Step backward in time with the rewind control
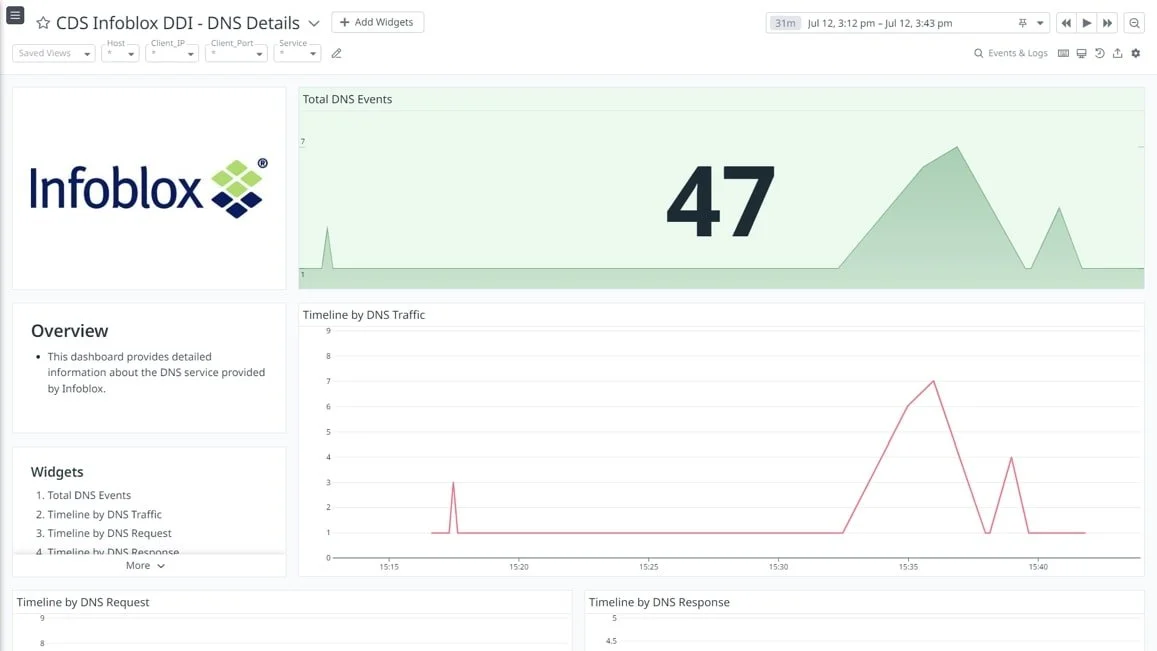This screenshot has height=651, width=1157. pyautogui.click(x=1066, y=22)
